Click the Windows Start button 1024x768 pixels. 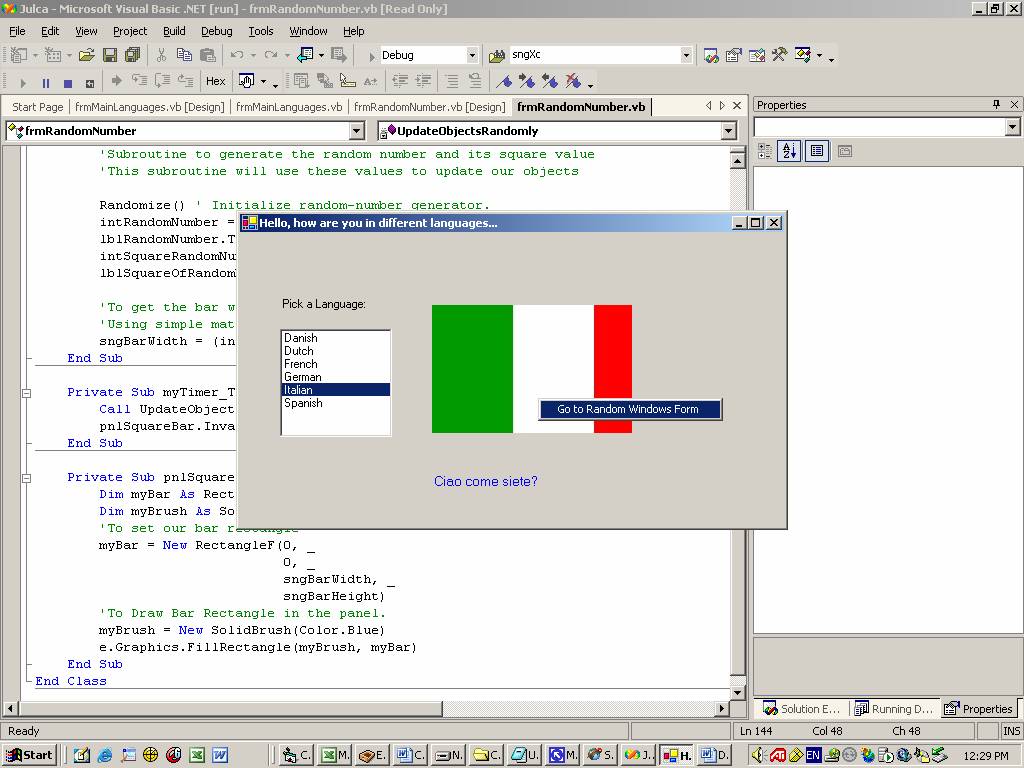29,755
